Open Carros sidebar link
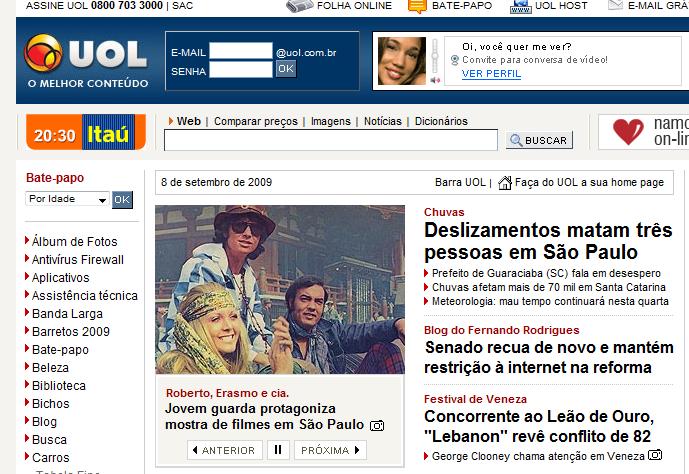Screen dimensions: 689x474 [x=51, y=458]
